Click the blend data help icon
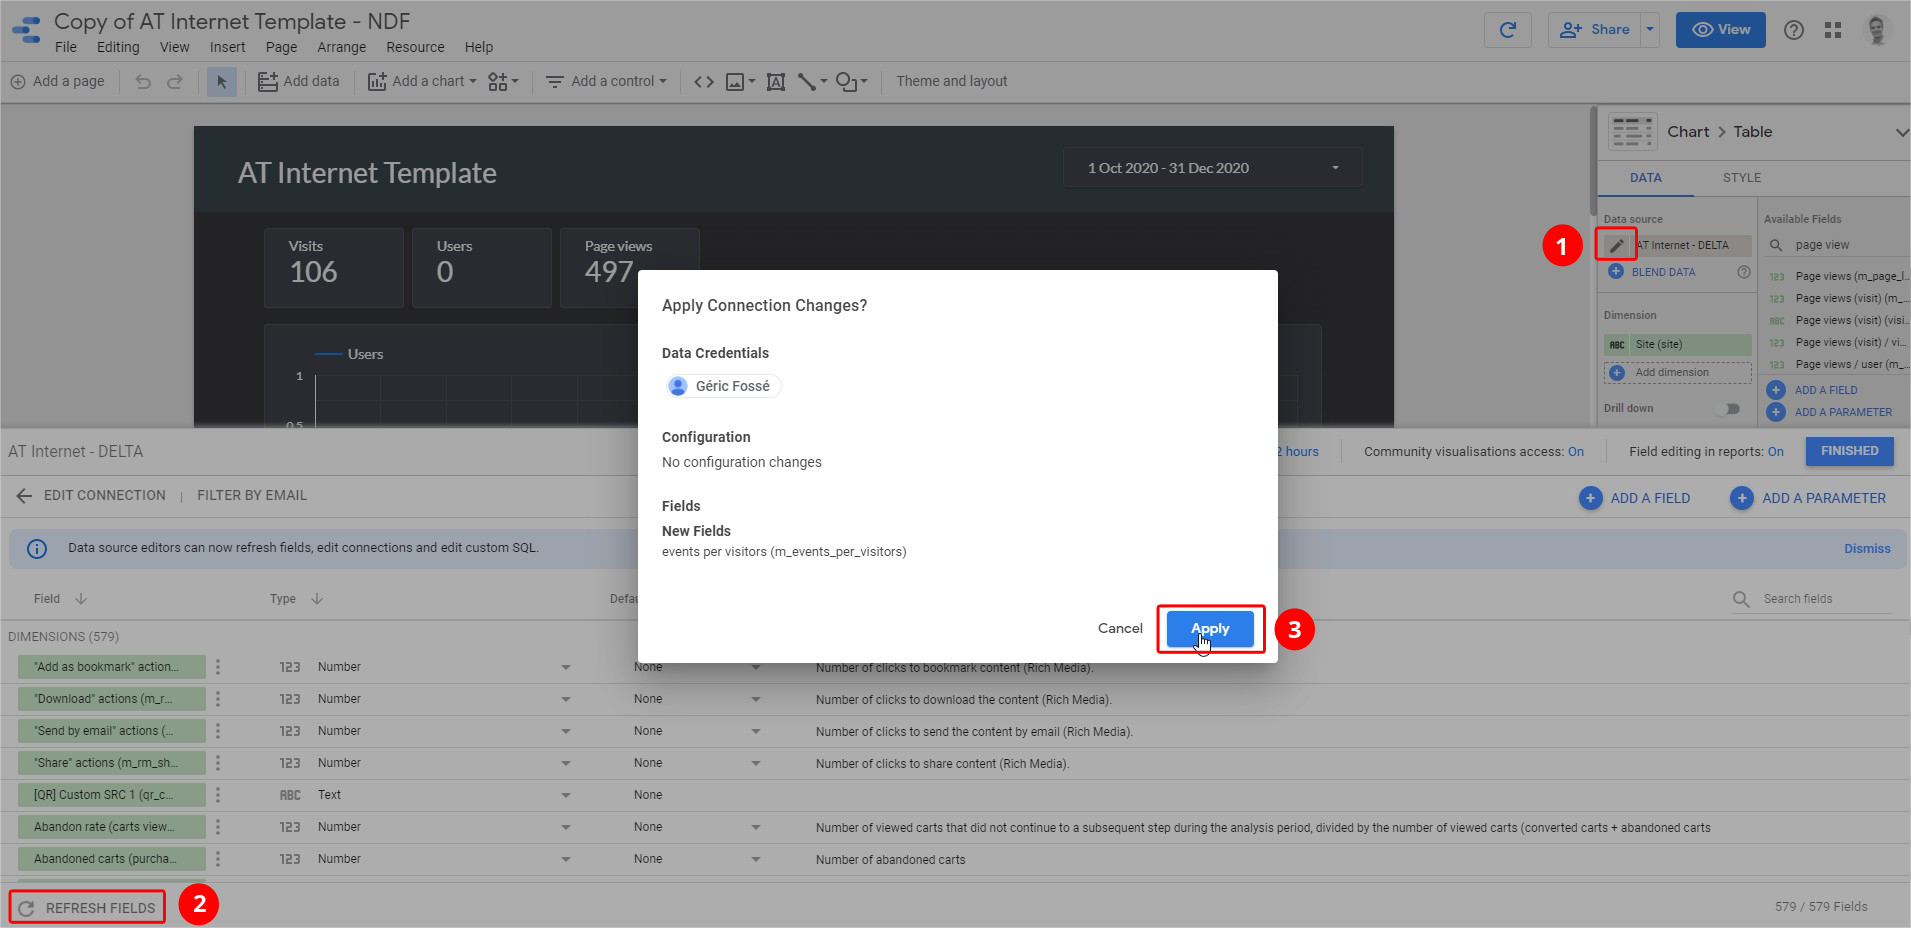 (x=1744, y=272)
